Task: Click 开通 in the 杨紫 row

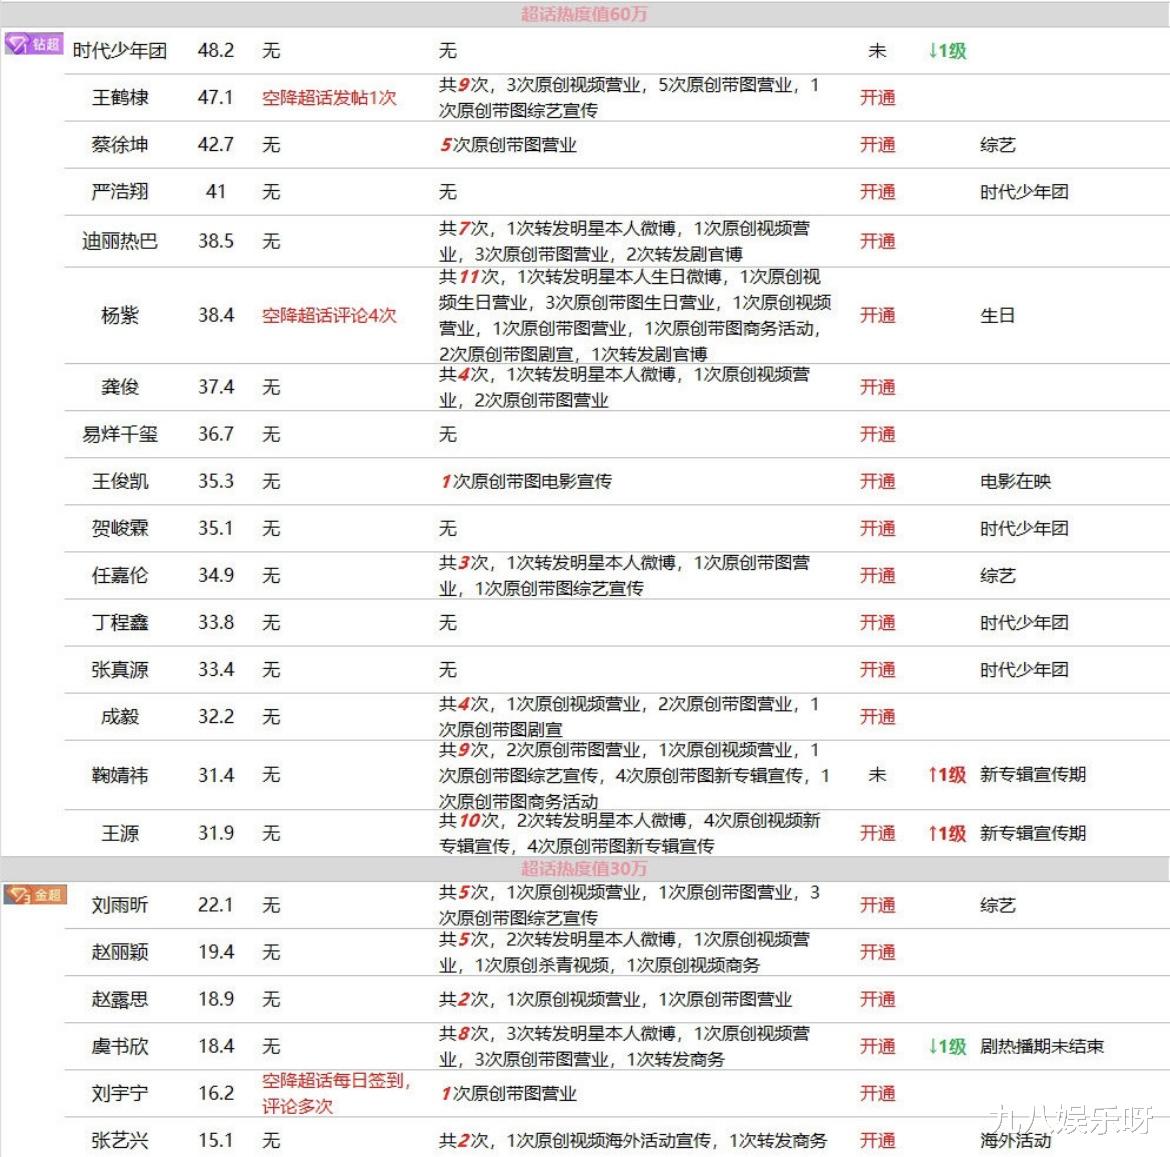Action: pos(878,315)
